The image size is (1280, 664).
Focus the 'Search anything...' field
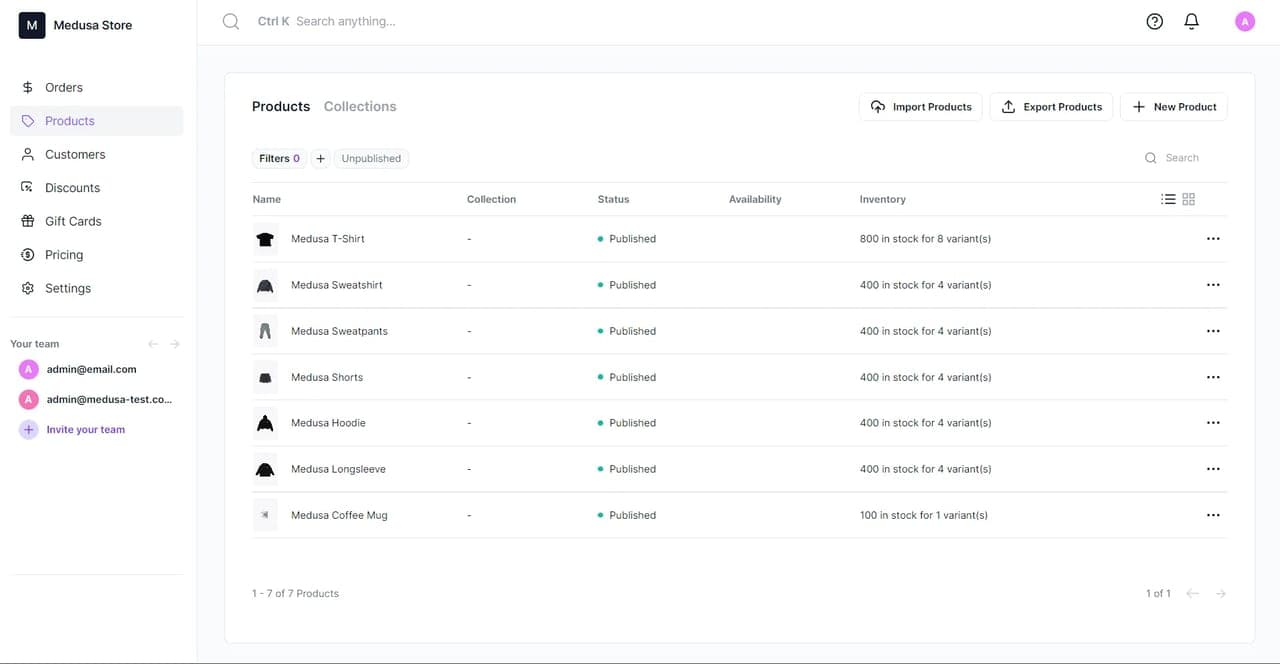(345, 21)
